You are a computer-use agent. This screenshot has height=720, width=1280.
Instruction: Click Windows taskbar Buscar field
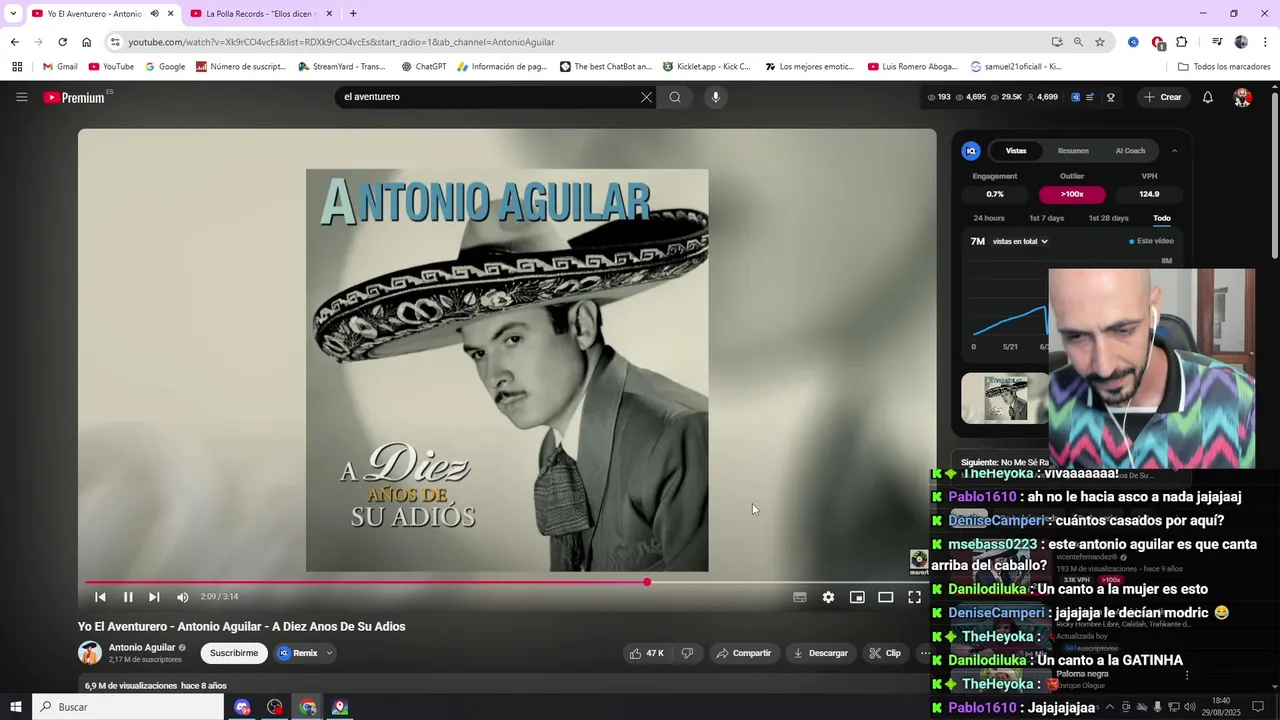[x=129, y=707]
